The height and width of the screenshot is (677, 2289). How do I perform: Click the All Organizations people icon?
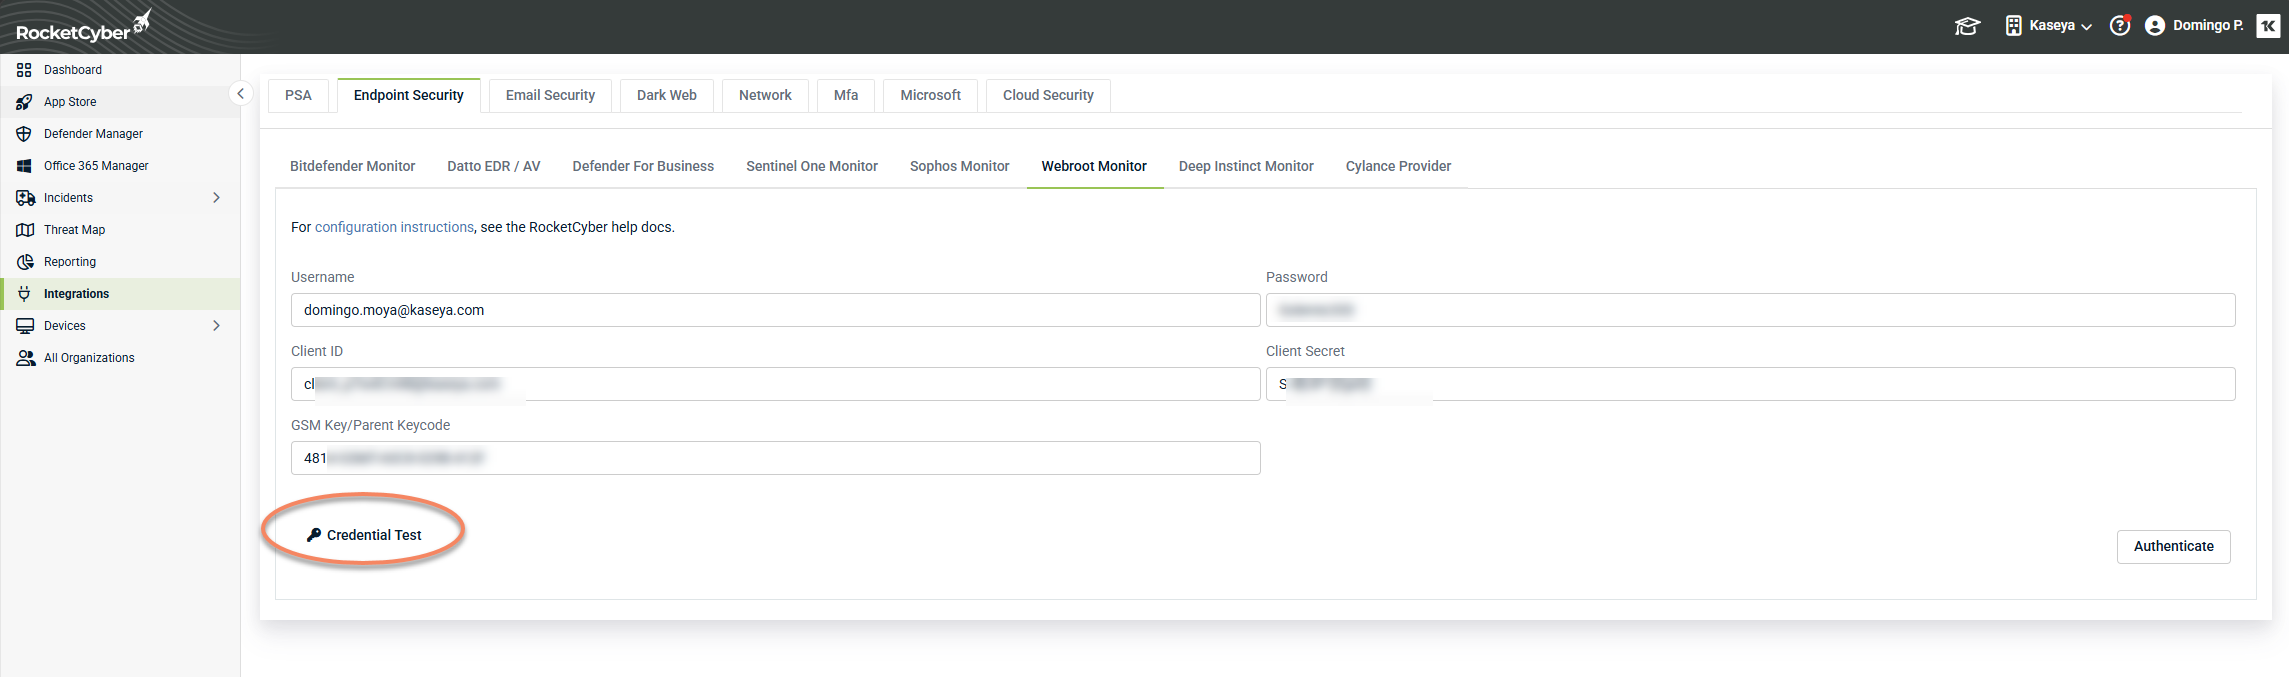26,358
